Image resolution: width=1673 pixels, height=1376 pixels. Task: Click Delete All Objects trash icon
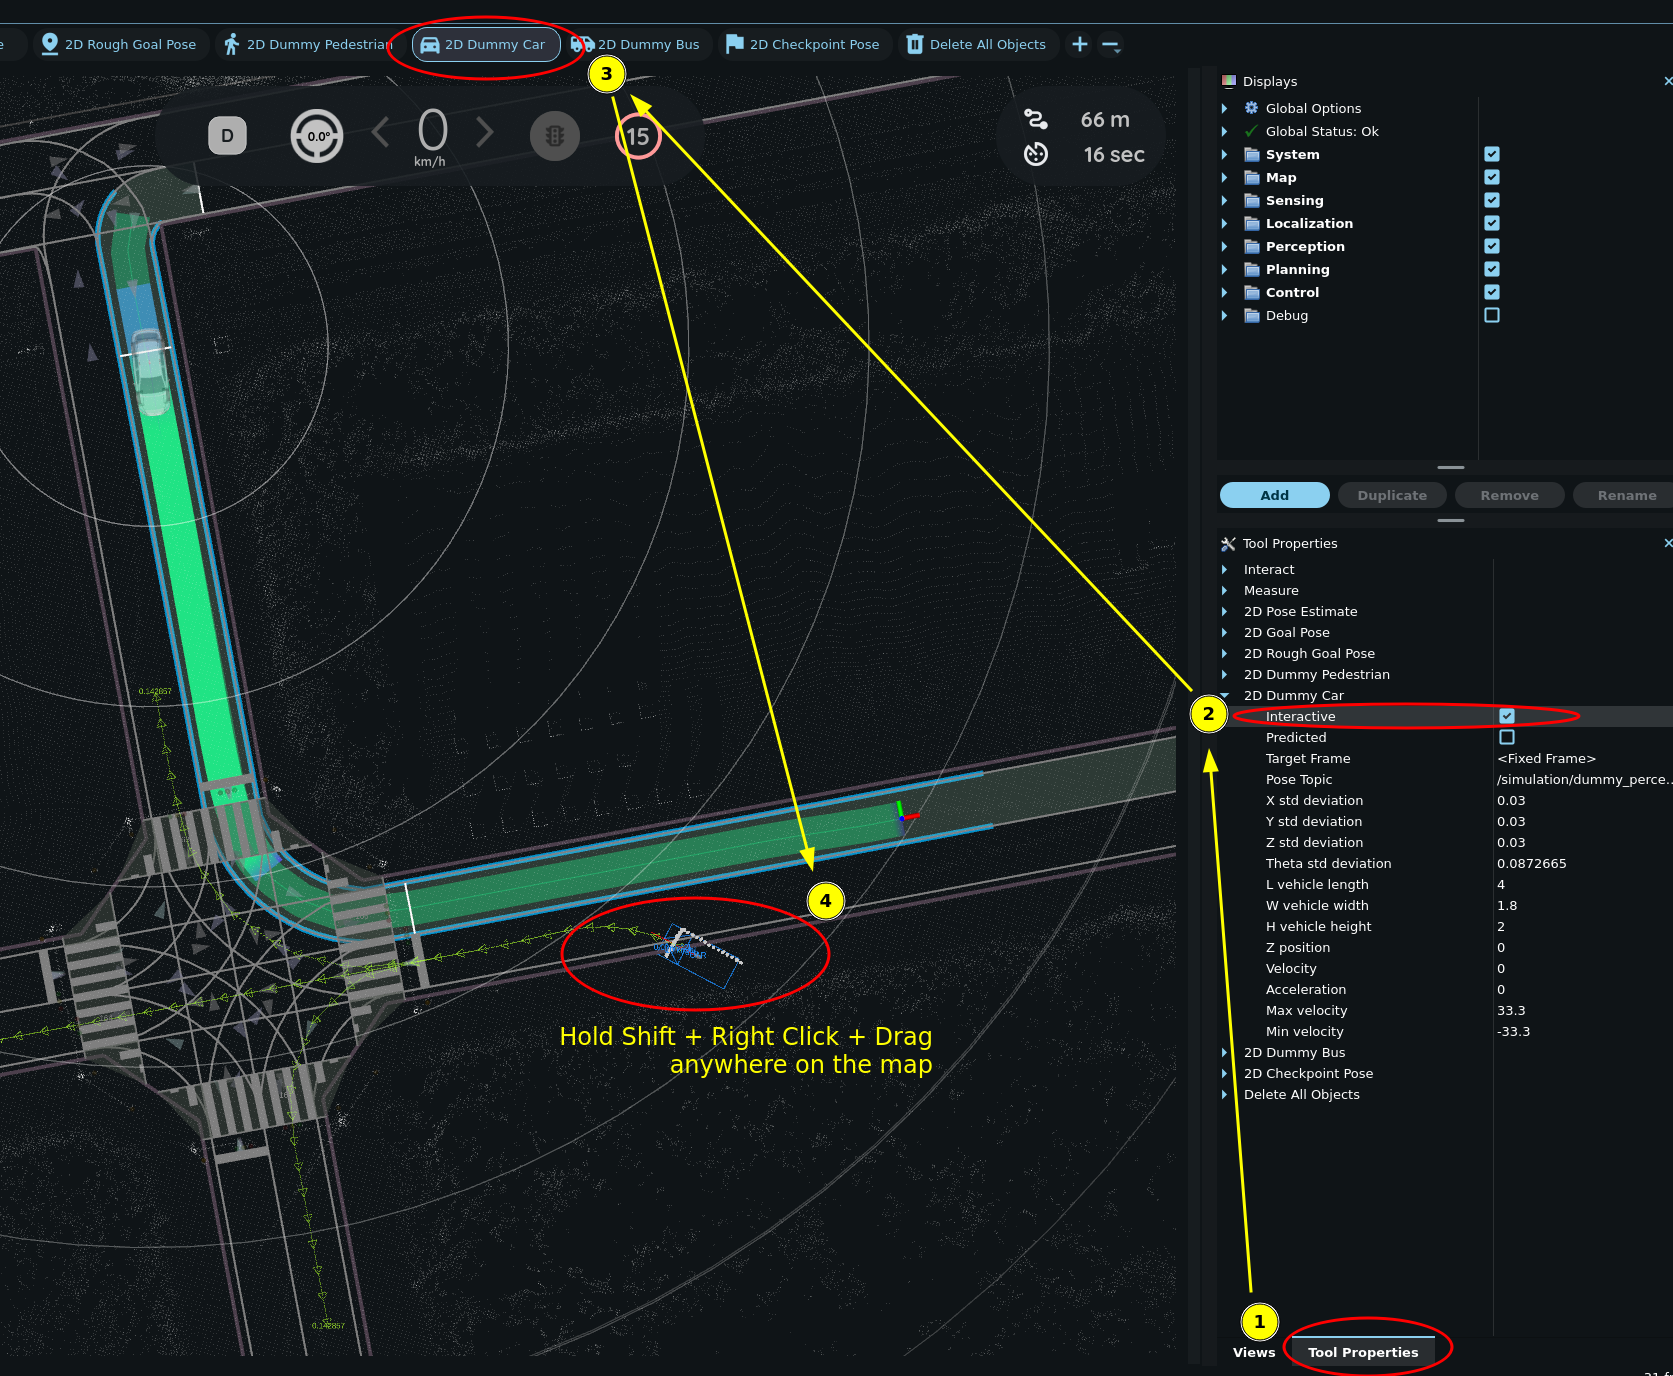point(915,45)
